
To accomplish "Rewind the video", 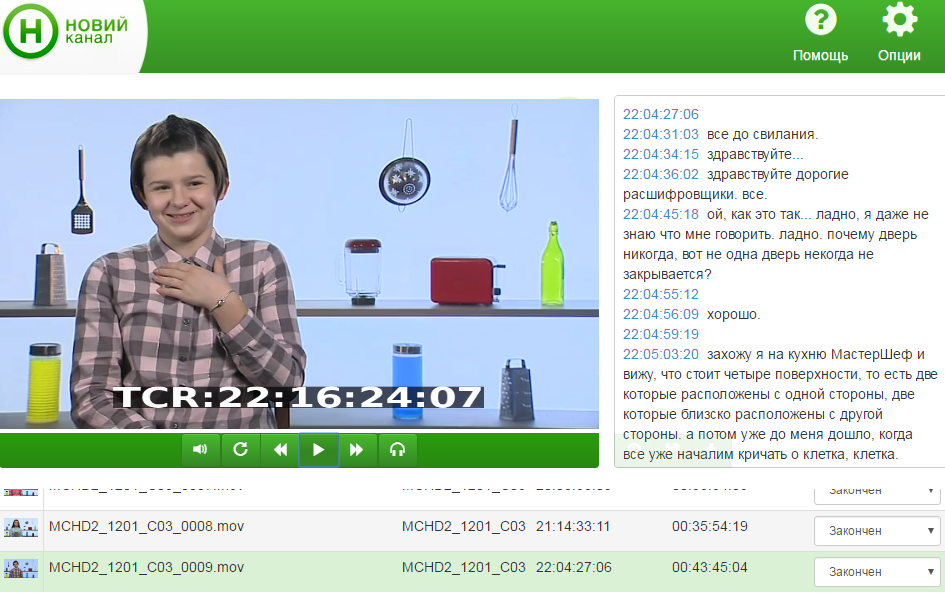I will coord(280,450).
